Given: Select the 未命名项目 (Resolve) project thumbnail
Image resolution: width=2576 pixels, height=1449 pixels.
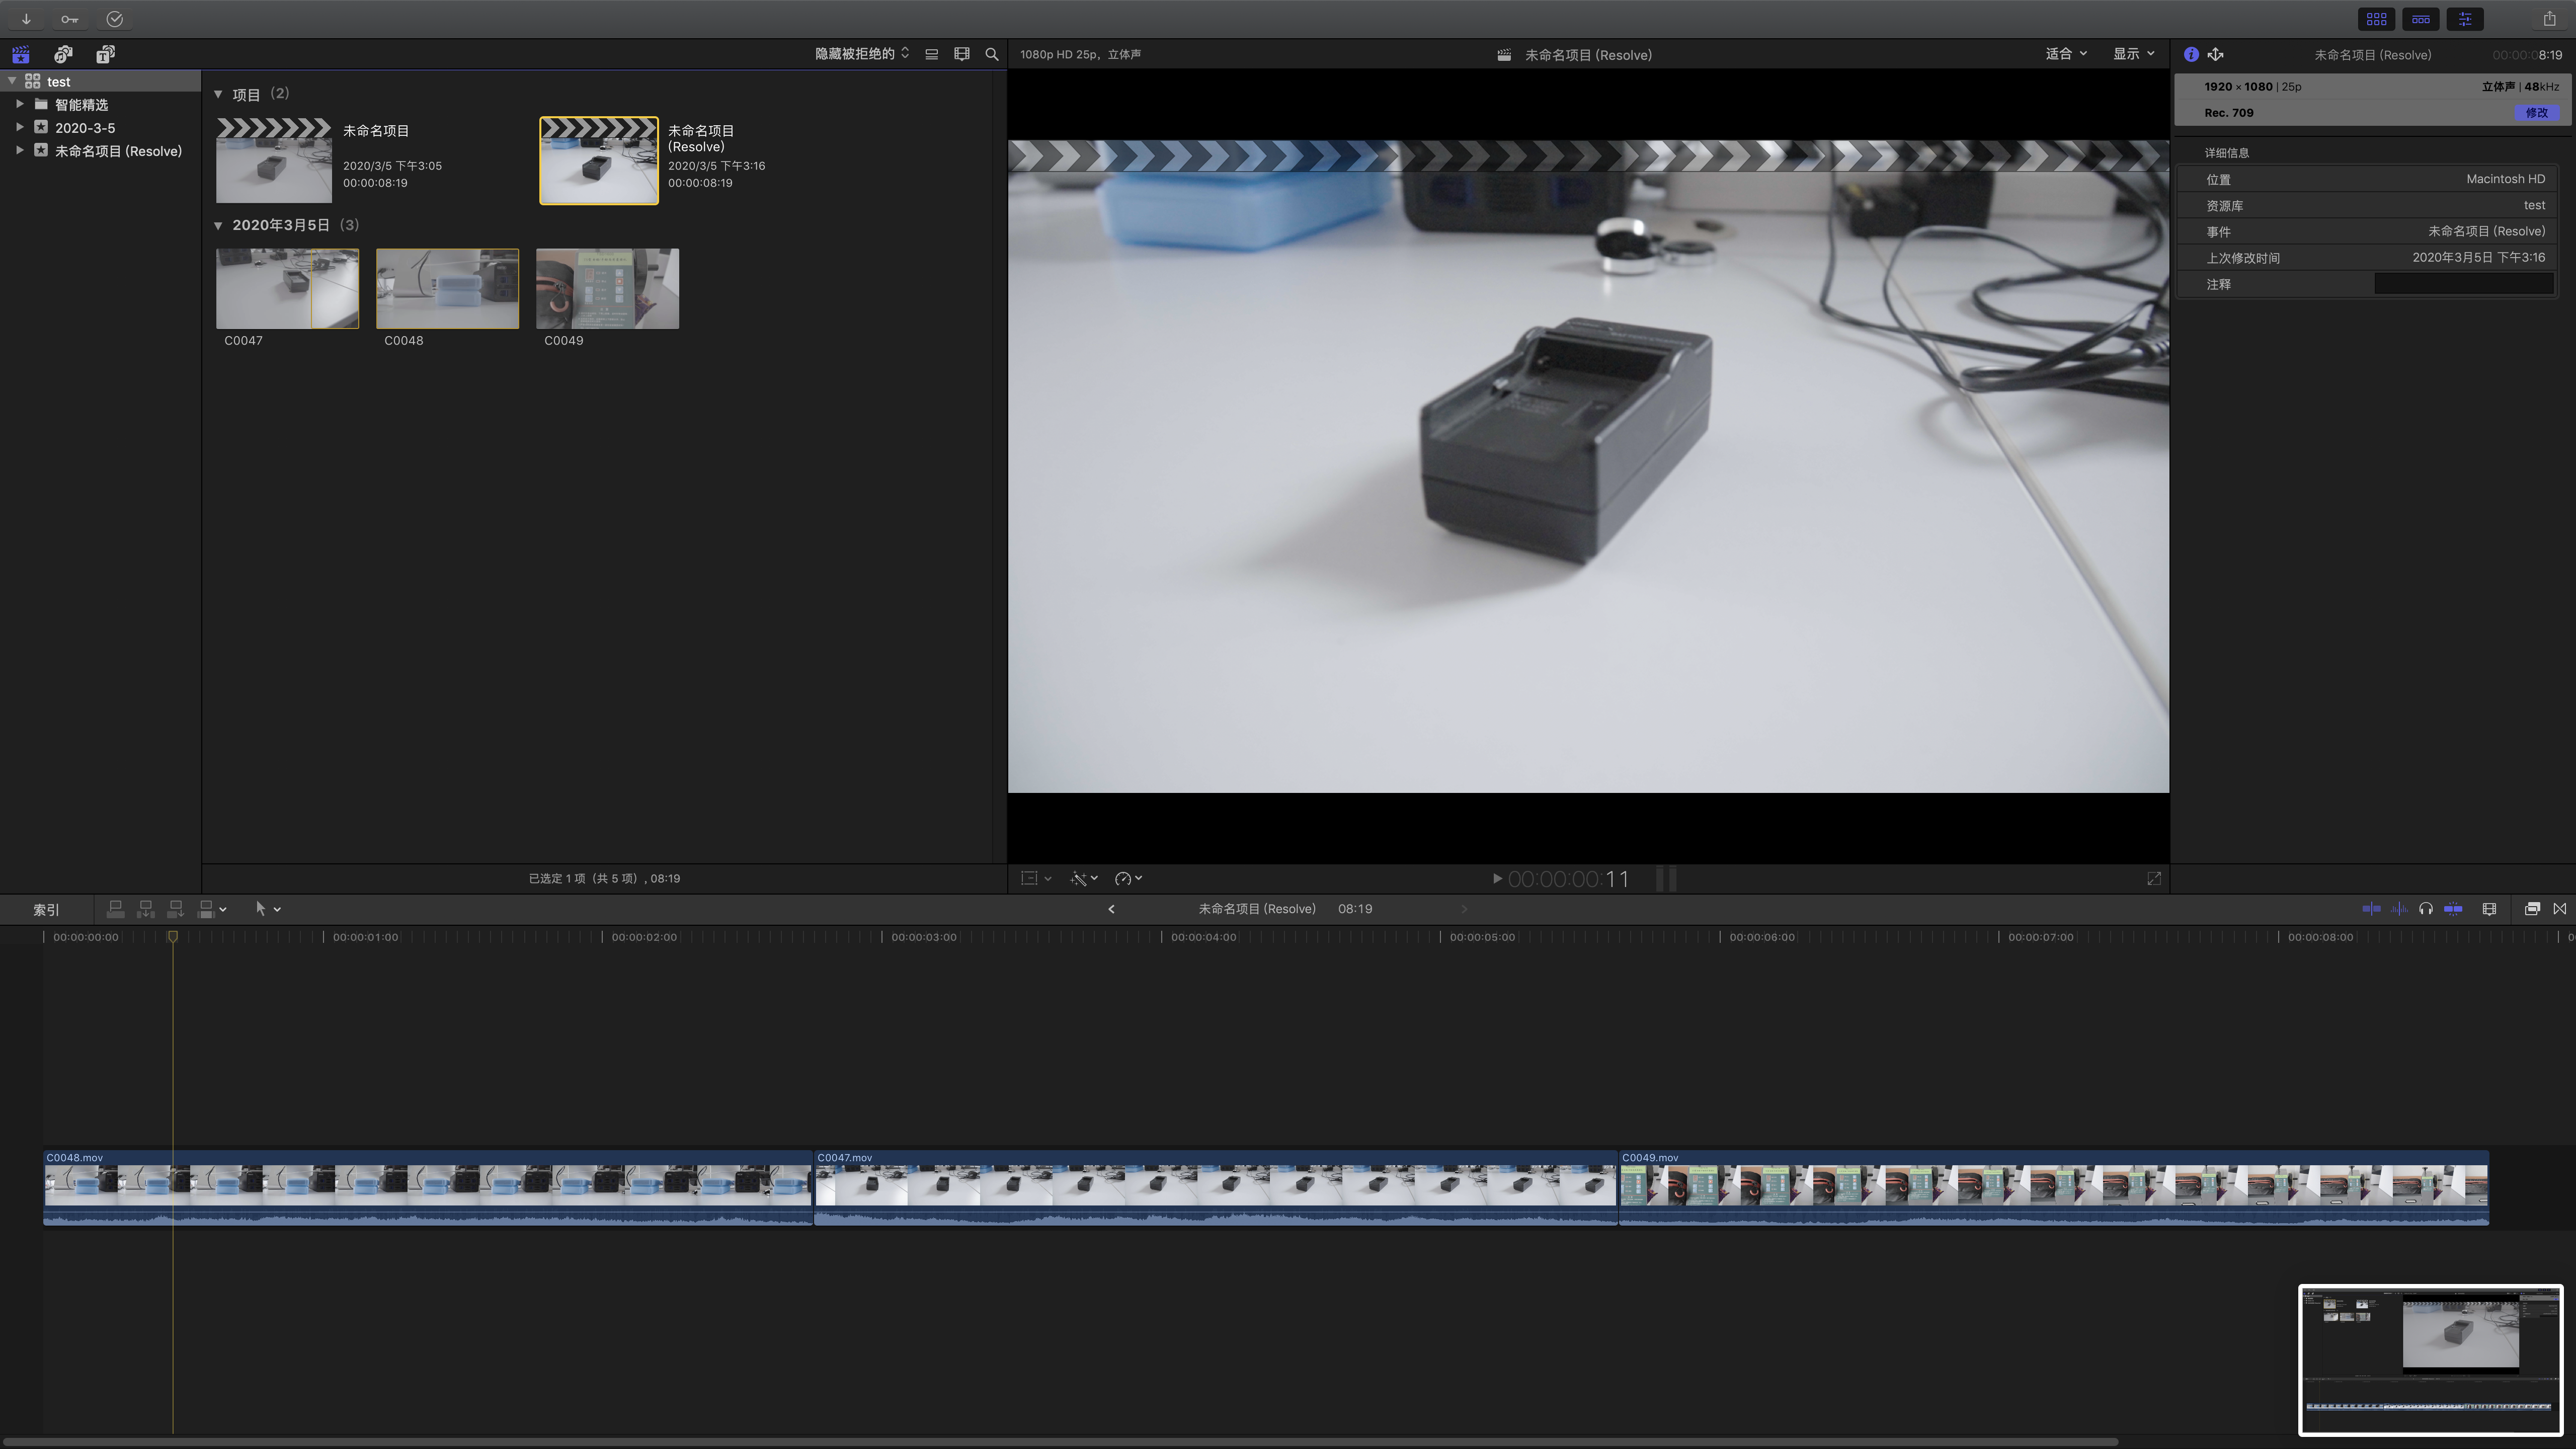Looking at the screenshot, I should click(599, 160).
